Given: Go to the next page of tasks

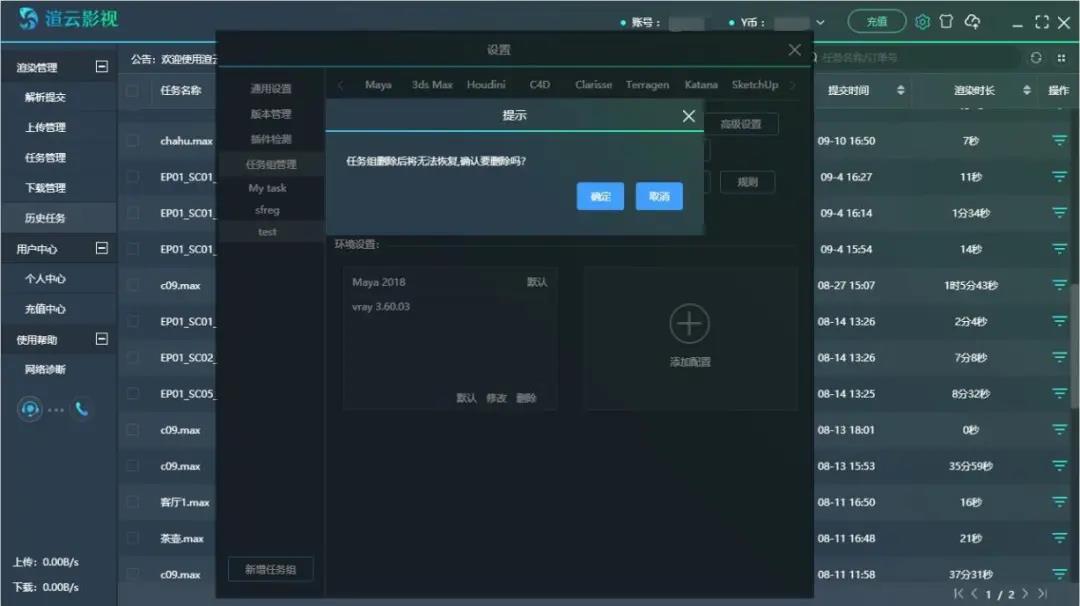Looking at the screenshot, I should (1025, 594).
